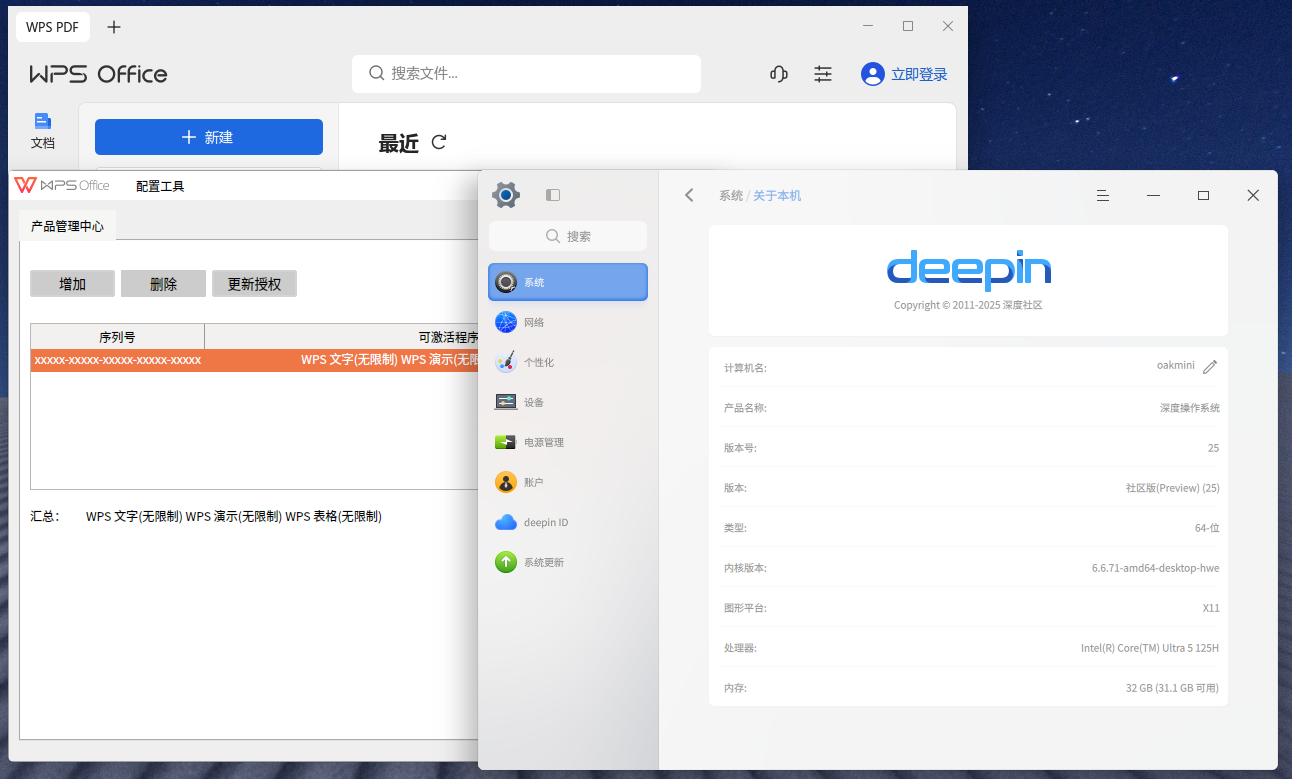Open 账户 settings category

(x=568, y=482)
